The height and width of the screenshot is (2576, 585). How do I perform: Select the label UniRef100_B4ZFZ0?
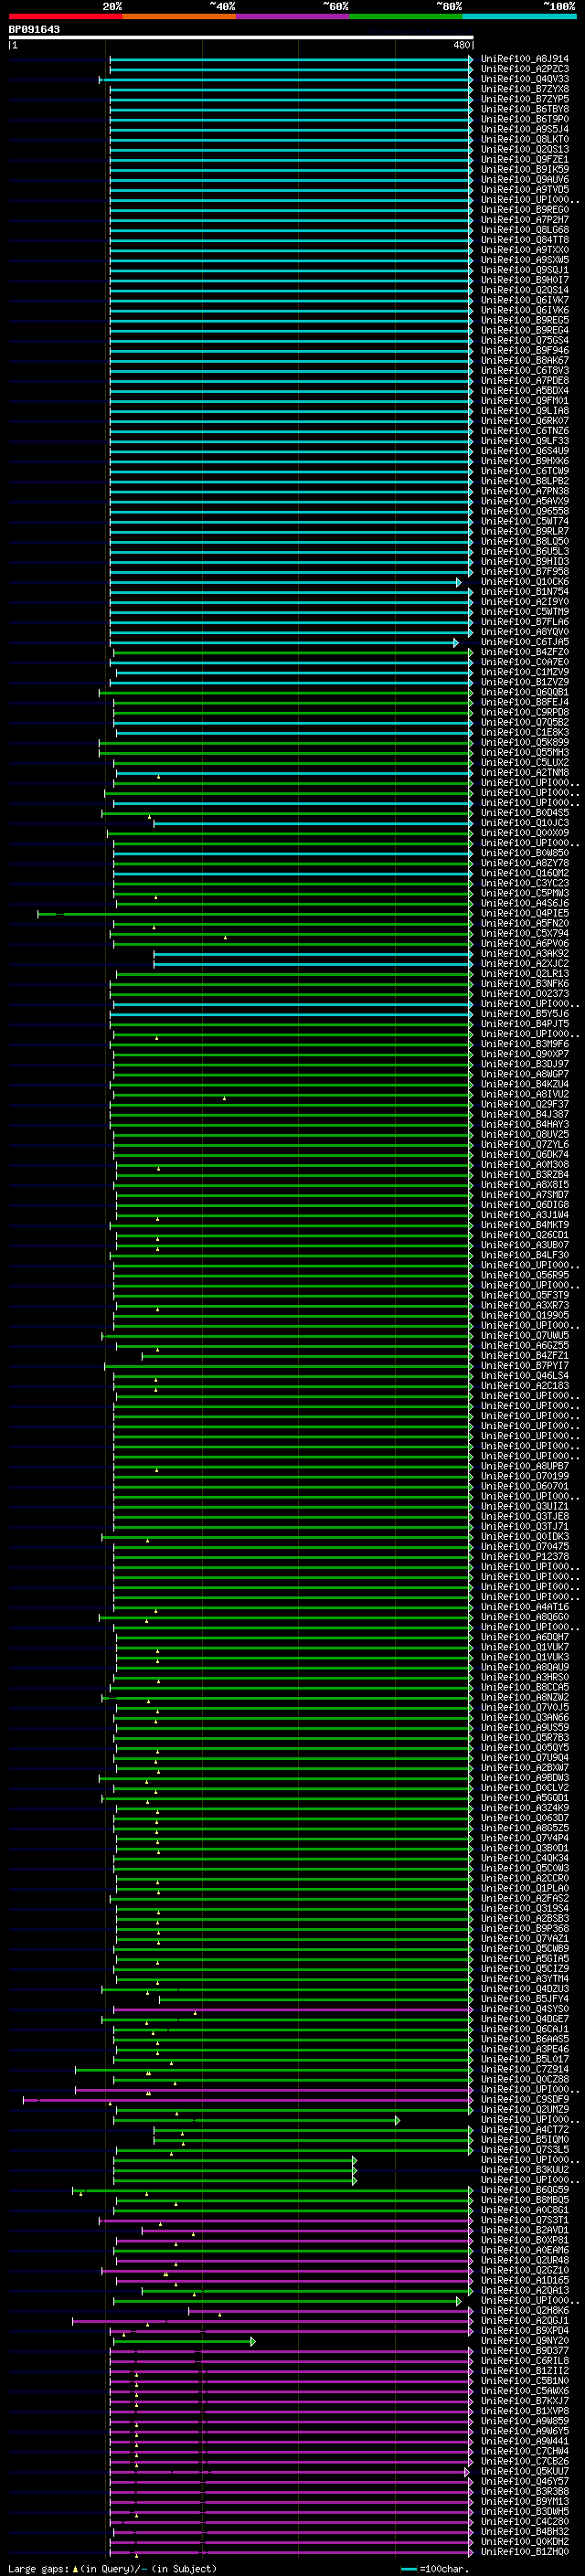pyautogui.click(x=524, y=652)
